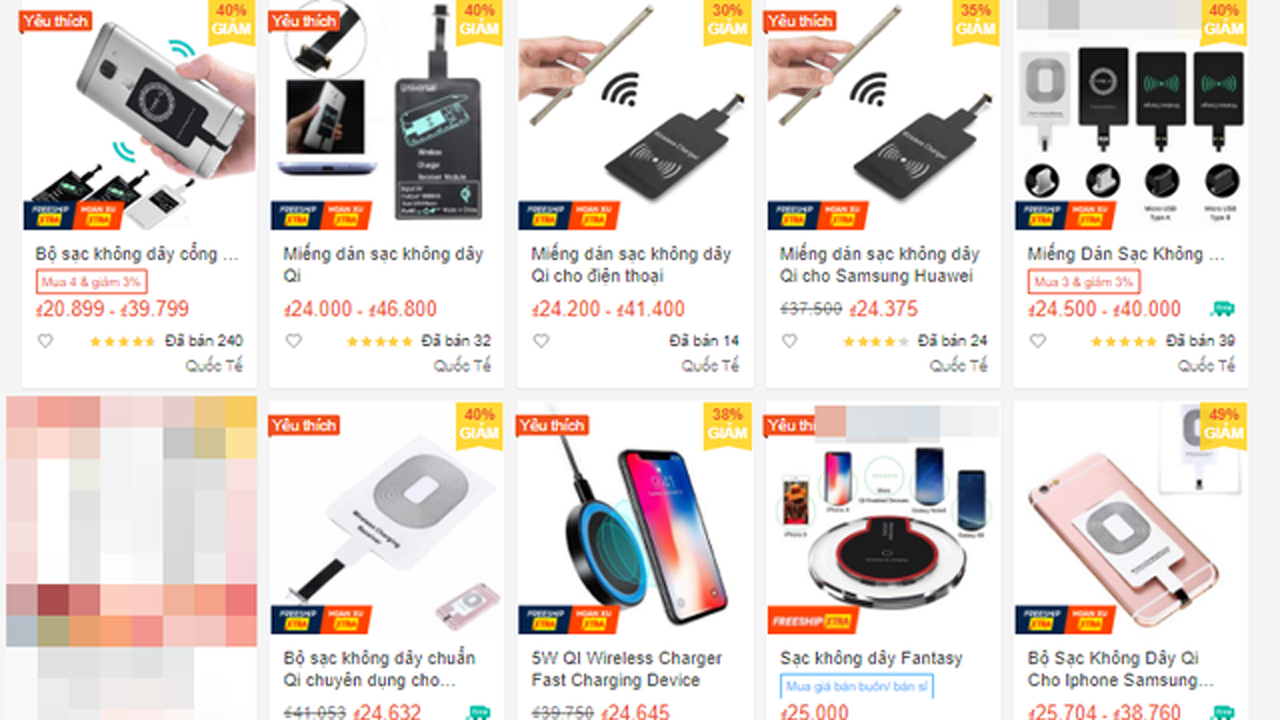Open 'Sạc không dây Fantasy' product link
Image resolution: width=1280 pixels, height=720 pixels.
click(871, 658)
